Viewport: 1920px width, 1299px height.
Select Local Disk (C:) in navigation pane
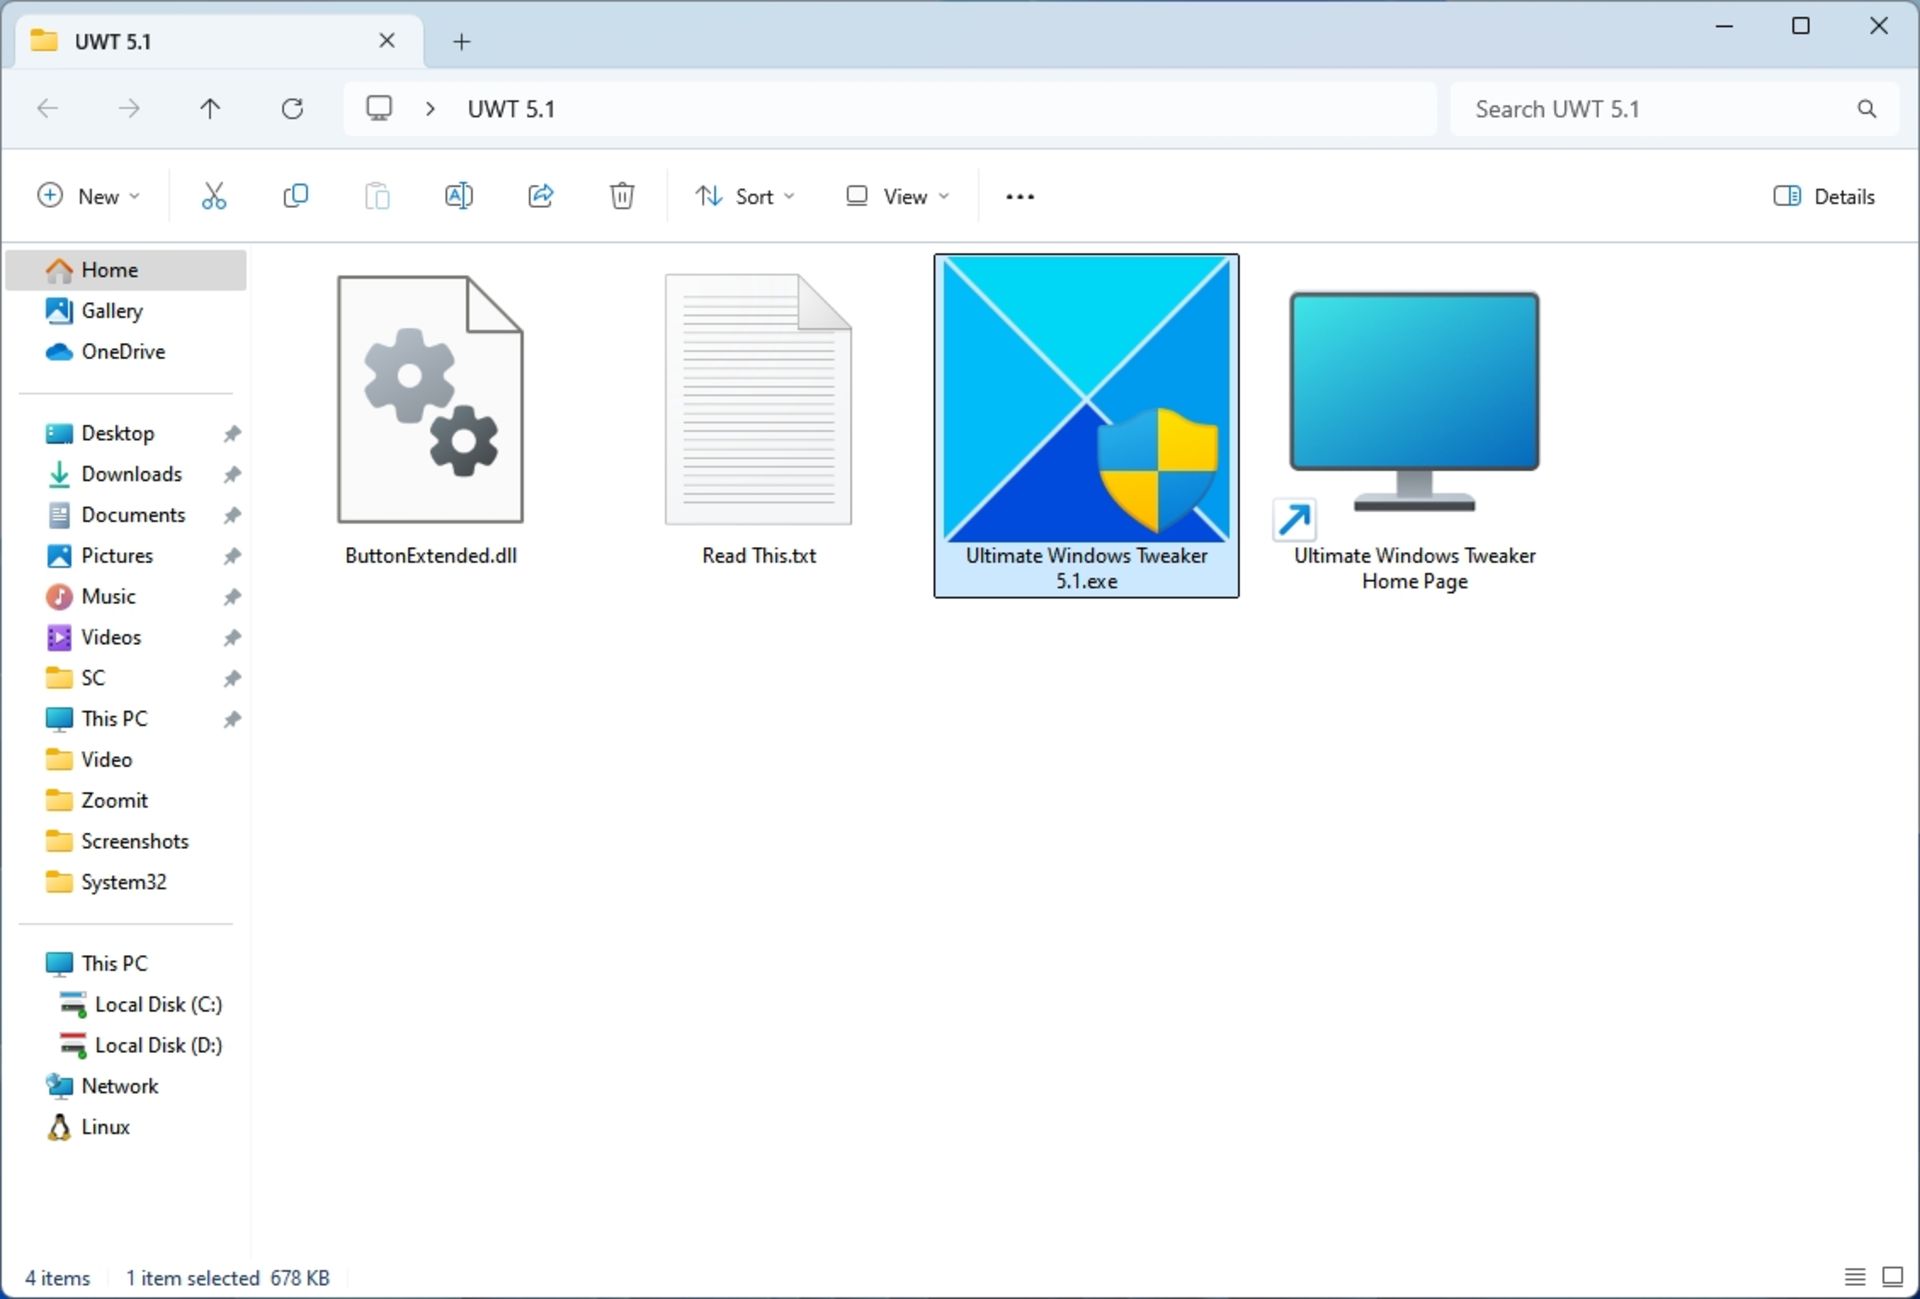(x=158, y=1004)
